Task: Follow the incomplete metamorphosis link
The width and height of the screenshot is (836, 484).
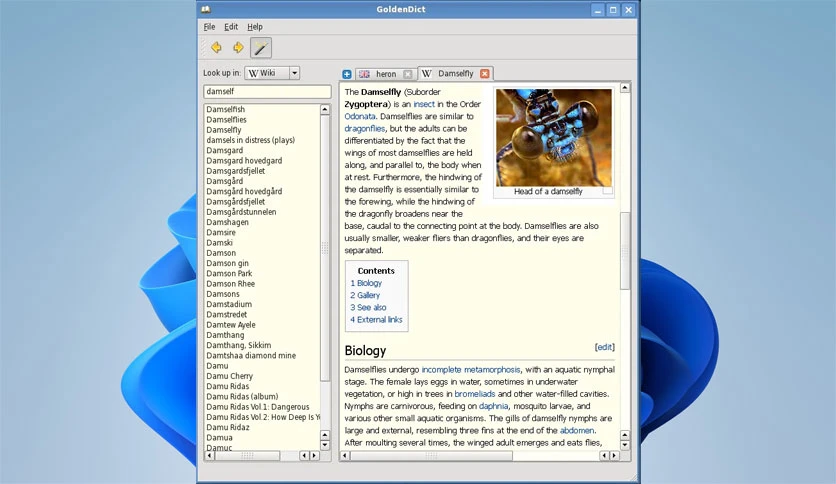Action: [471, 369]
